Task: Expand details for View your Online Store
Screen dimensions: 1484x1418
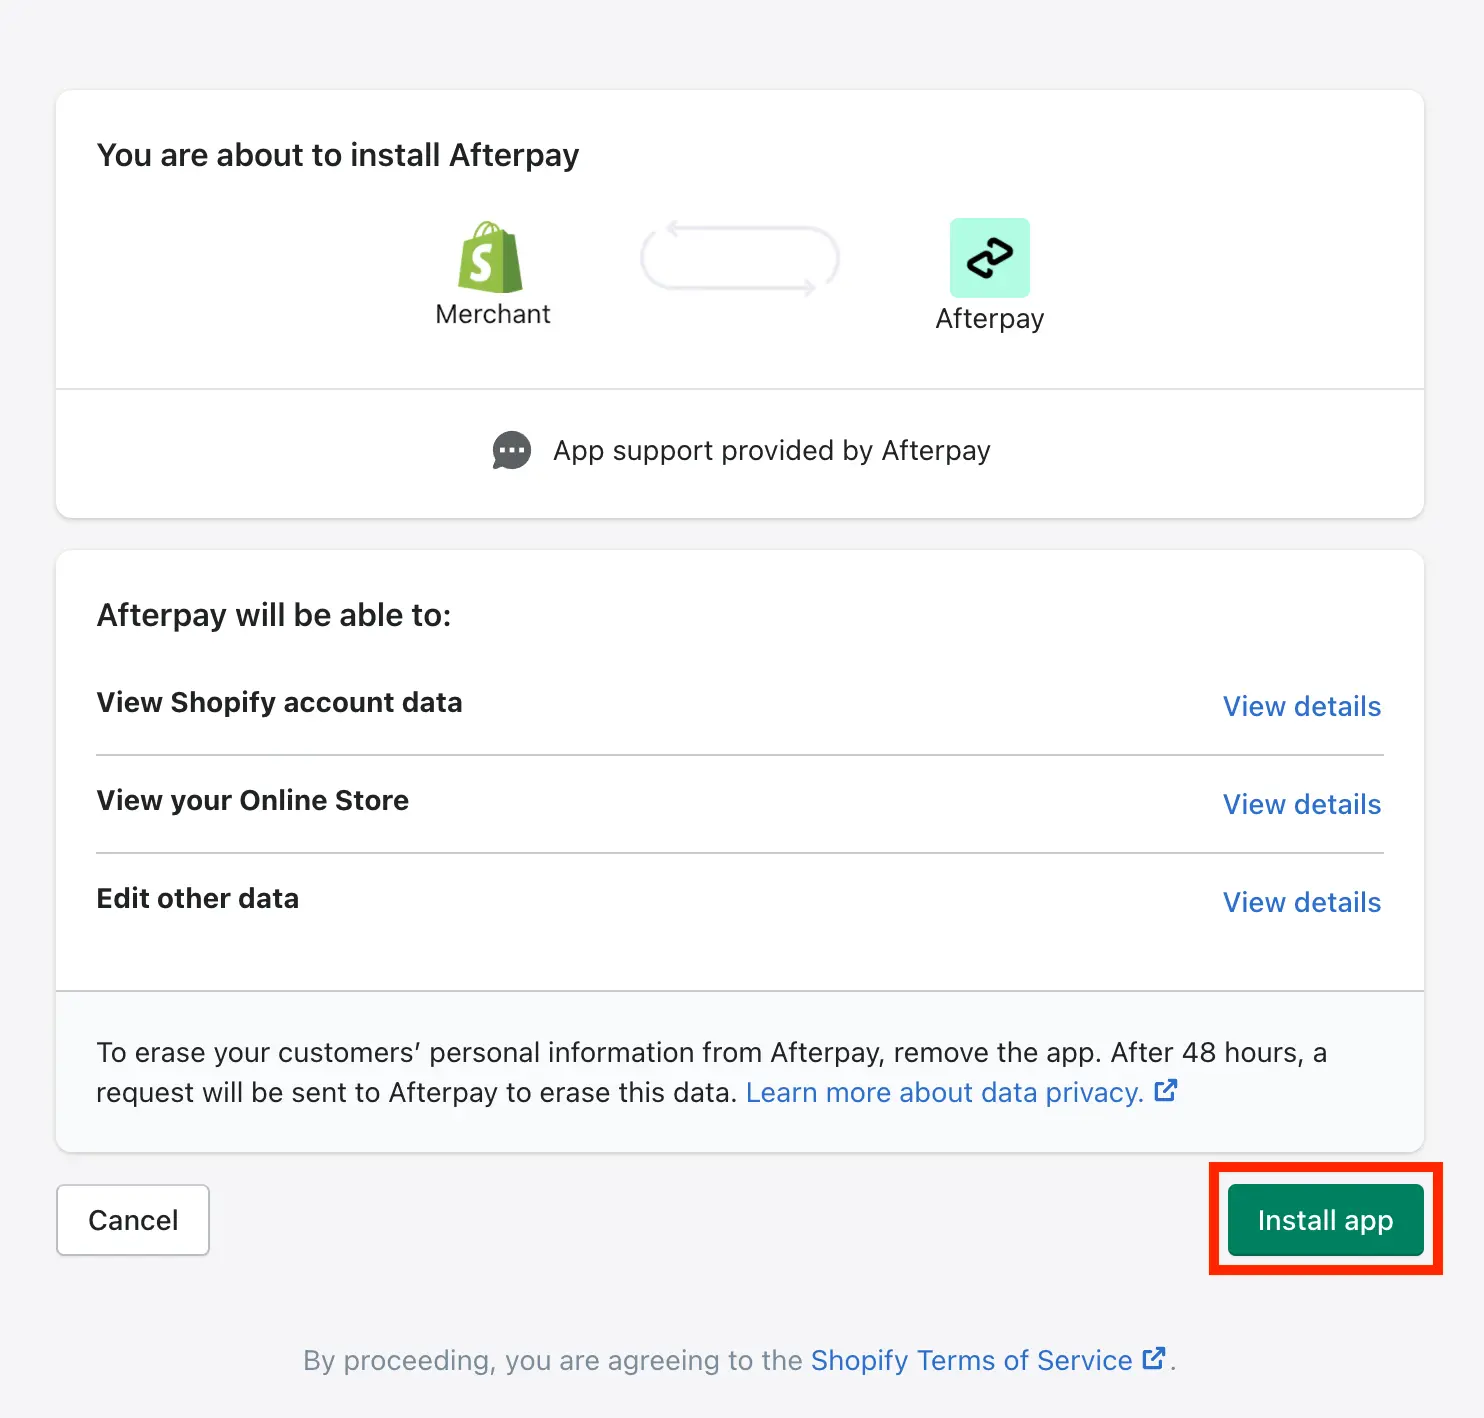Action: pyautogui.click(x=1301, y=805)
